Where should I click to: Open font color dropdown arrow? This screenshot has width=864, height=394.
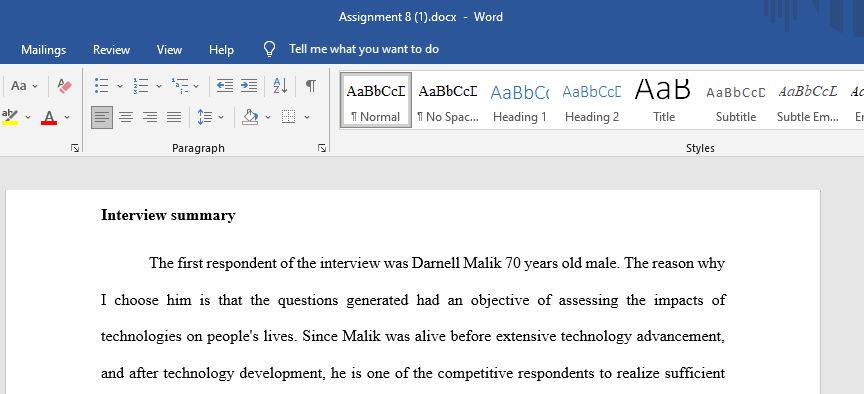point(67,117)
